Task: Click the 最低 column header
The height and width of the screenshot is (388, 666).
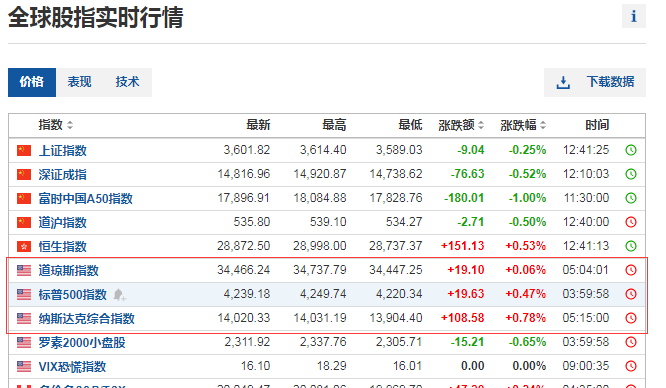Action: (410, 125)
